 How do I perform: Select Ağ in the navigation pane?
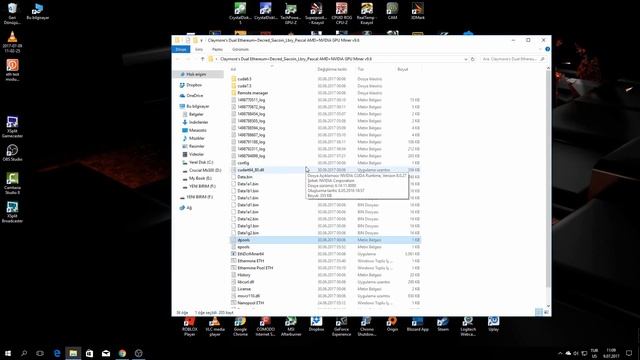(x=189, y=207)
